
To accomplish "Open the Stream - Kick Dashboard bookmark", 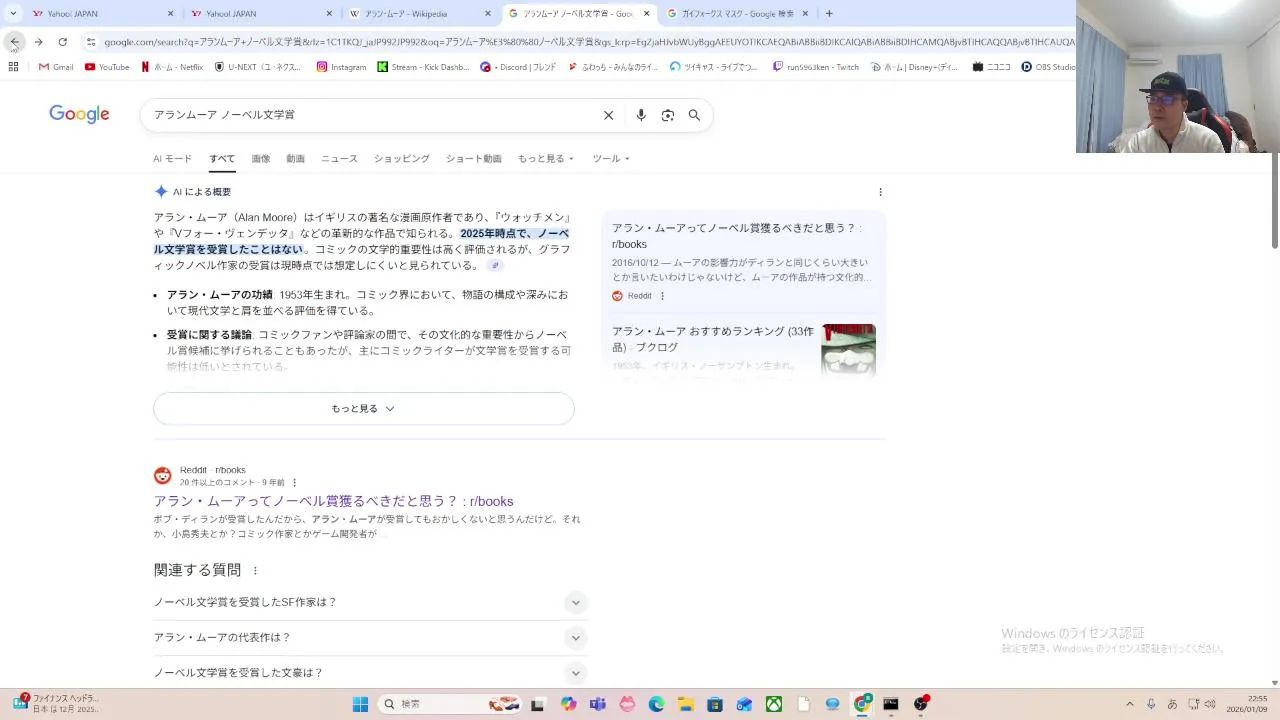I will (x=423, y=67).
